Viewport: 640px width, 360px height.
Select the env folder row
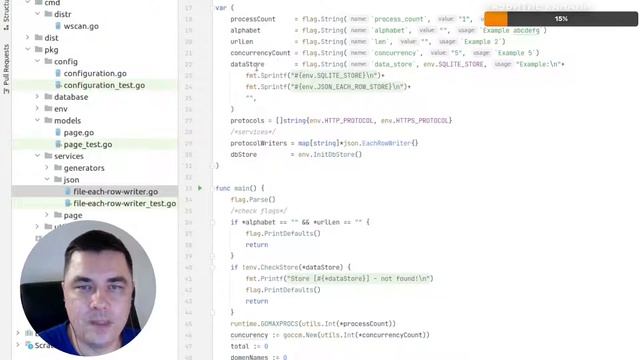95,109
